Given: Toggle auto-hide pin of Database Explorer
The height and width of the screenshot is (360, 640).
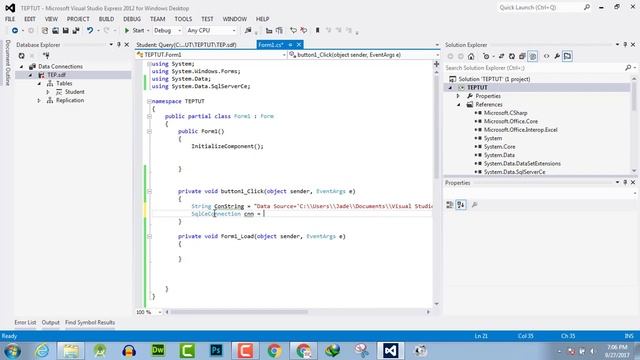Looking at the screenshot, I should point(119,44).
